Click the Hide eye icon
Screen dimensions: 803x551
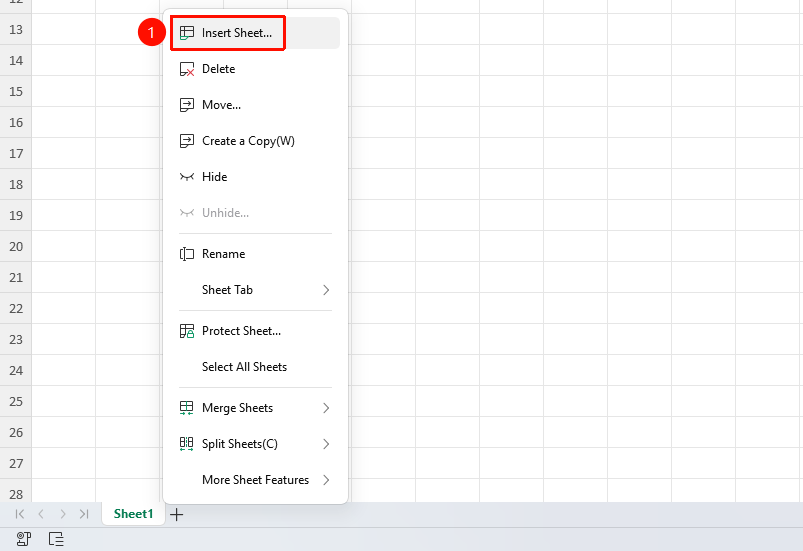coord(187,177)
